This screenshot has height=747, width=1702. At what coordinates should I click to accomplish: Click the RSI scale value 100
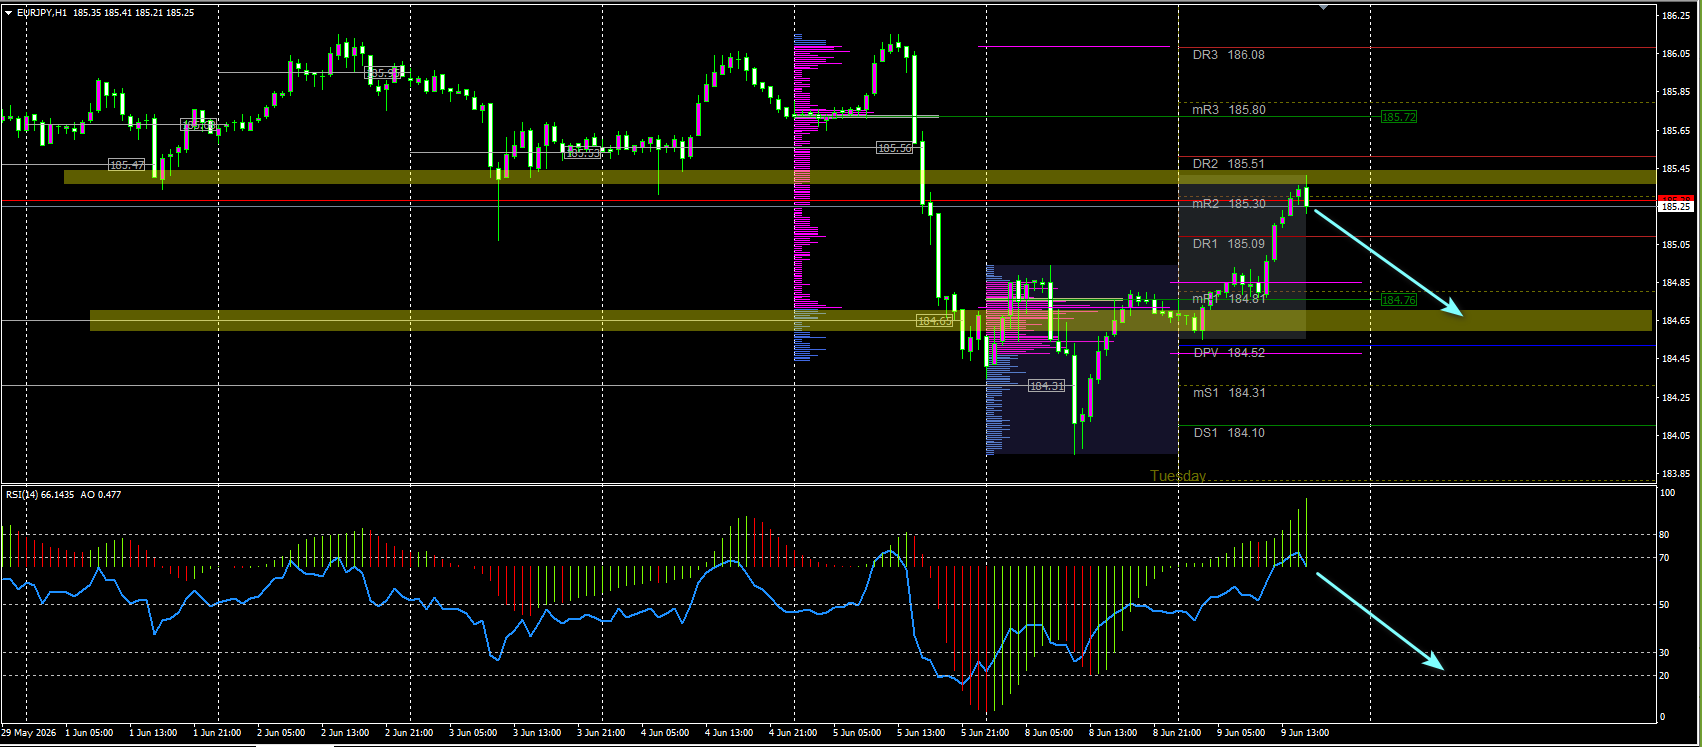[x=1667, y=493]
